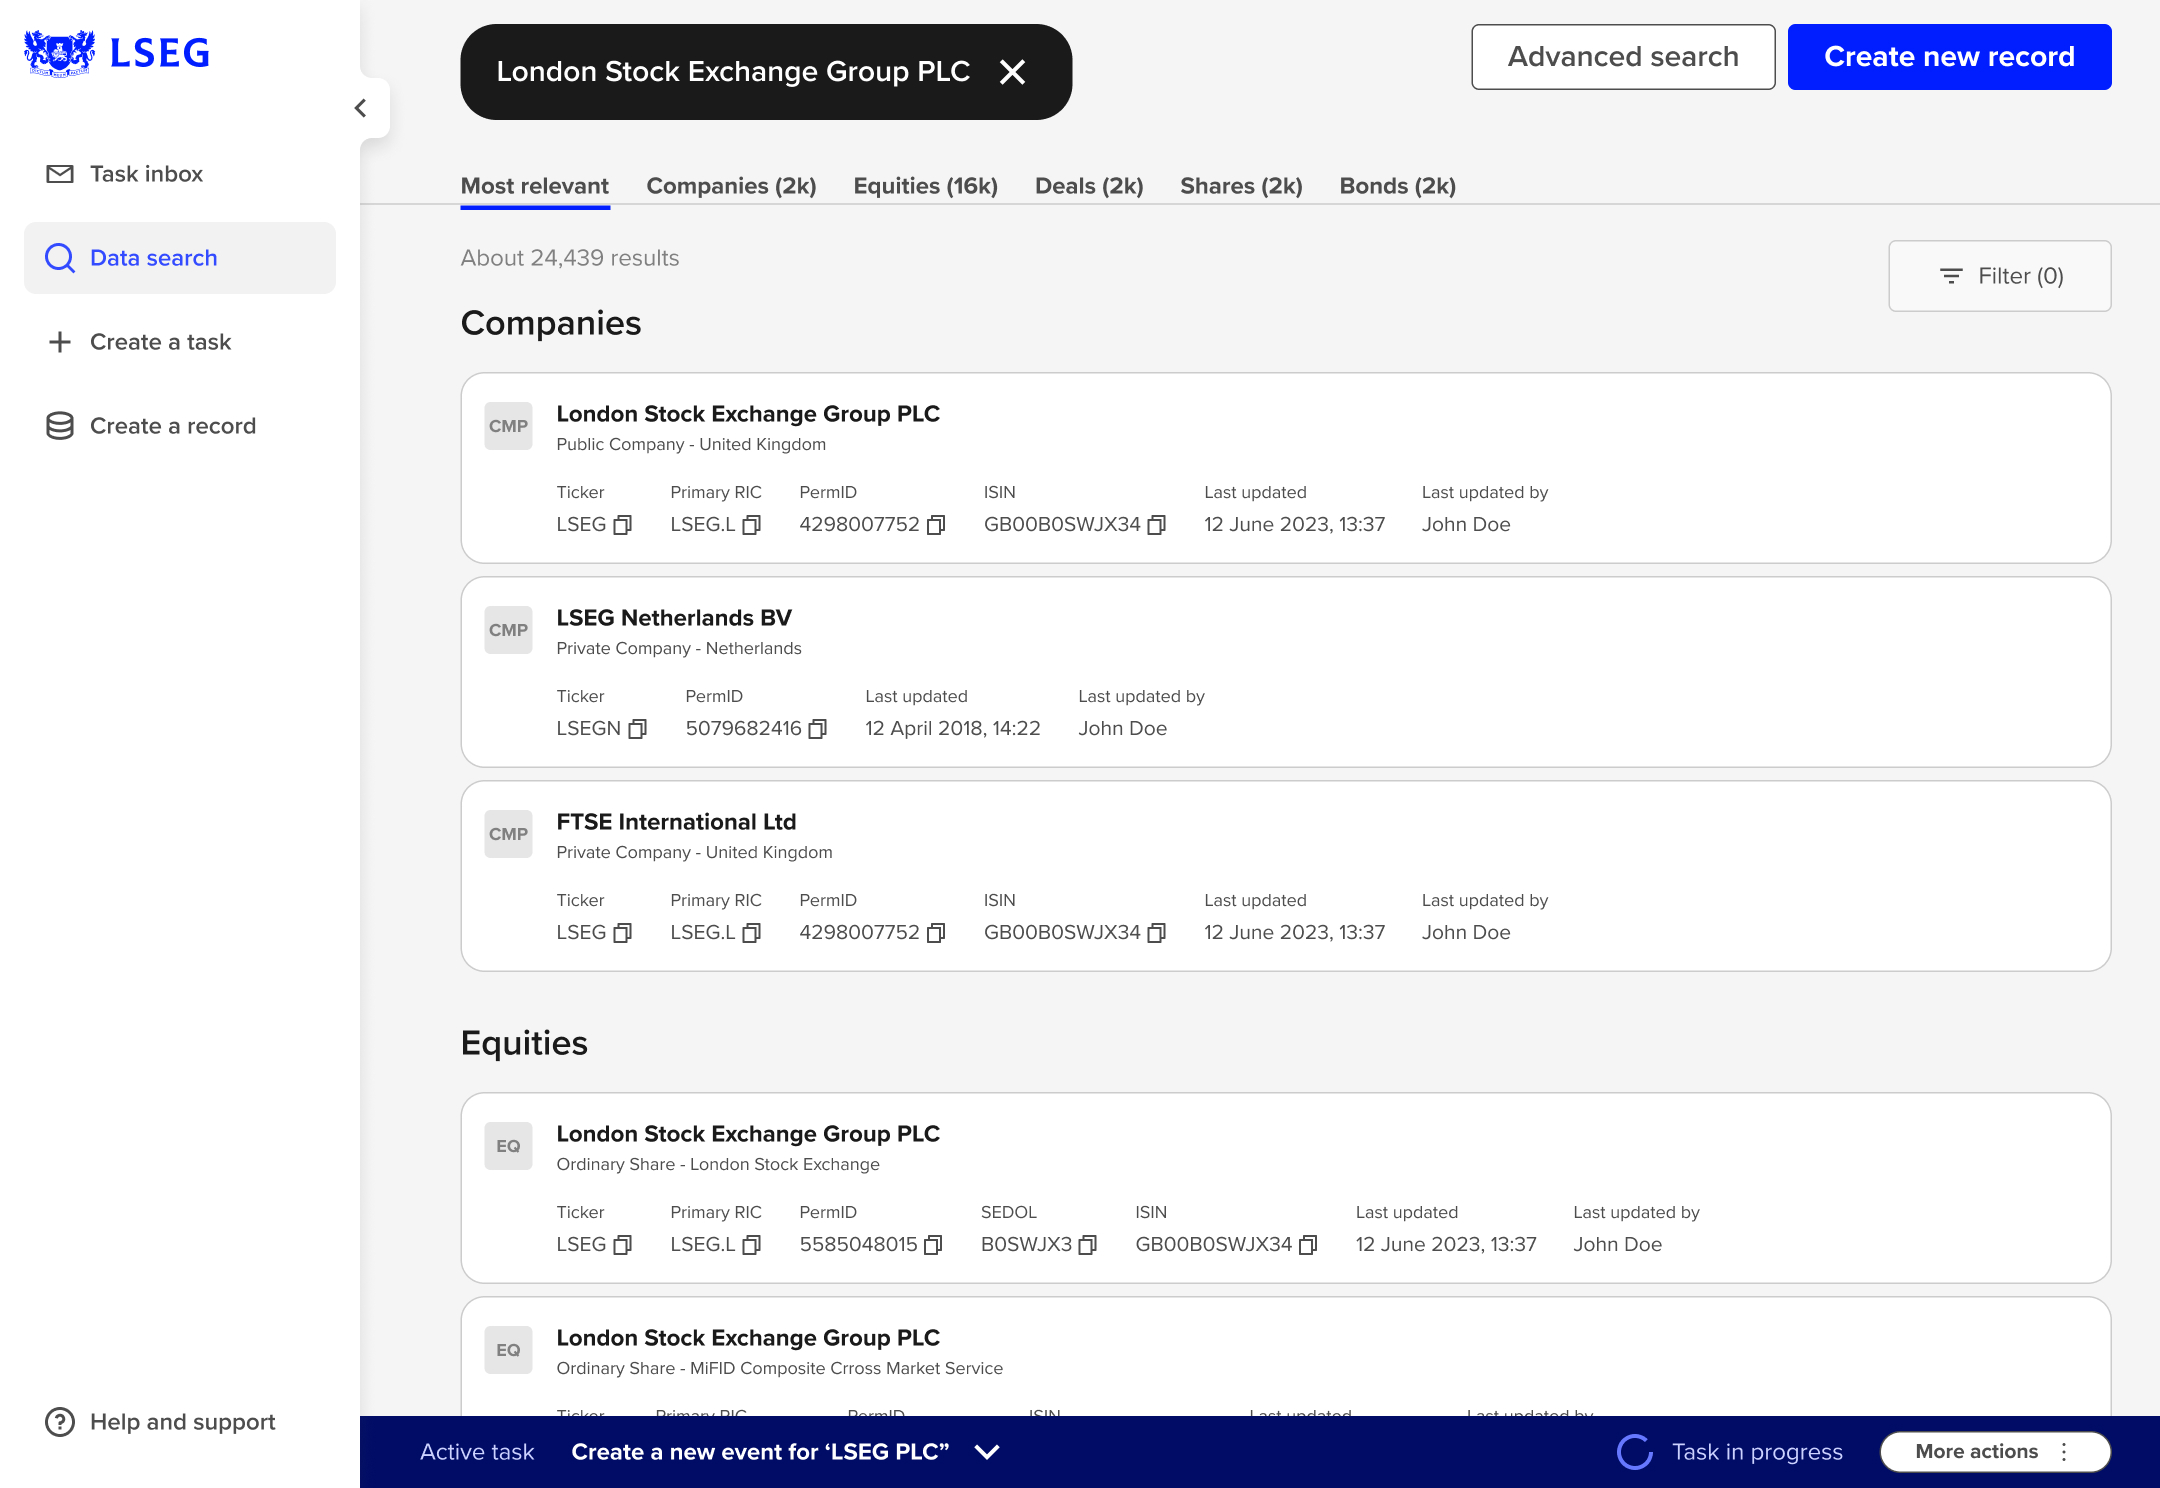Switch to the Companies (2k) tab
Screen dimensions: 2160x1488
[x=731, y=186]
